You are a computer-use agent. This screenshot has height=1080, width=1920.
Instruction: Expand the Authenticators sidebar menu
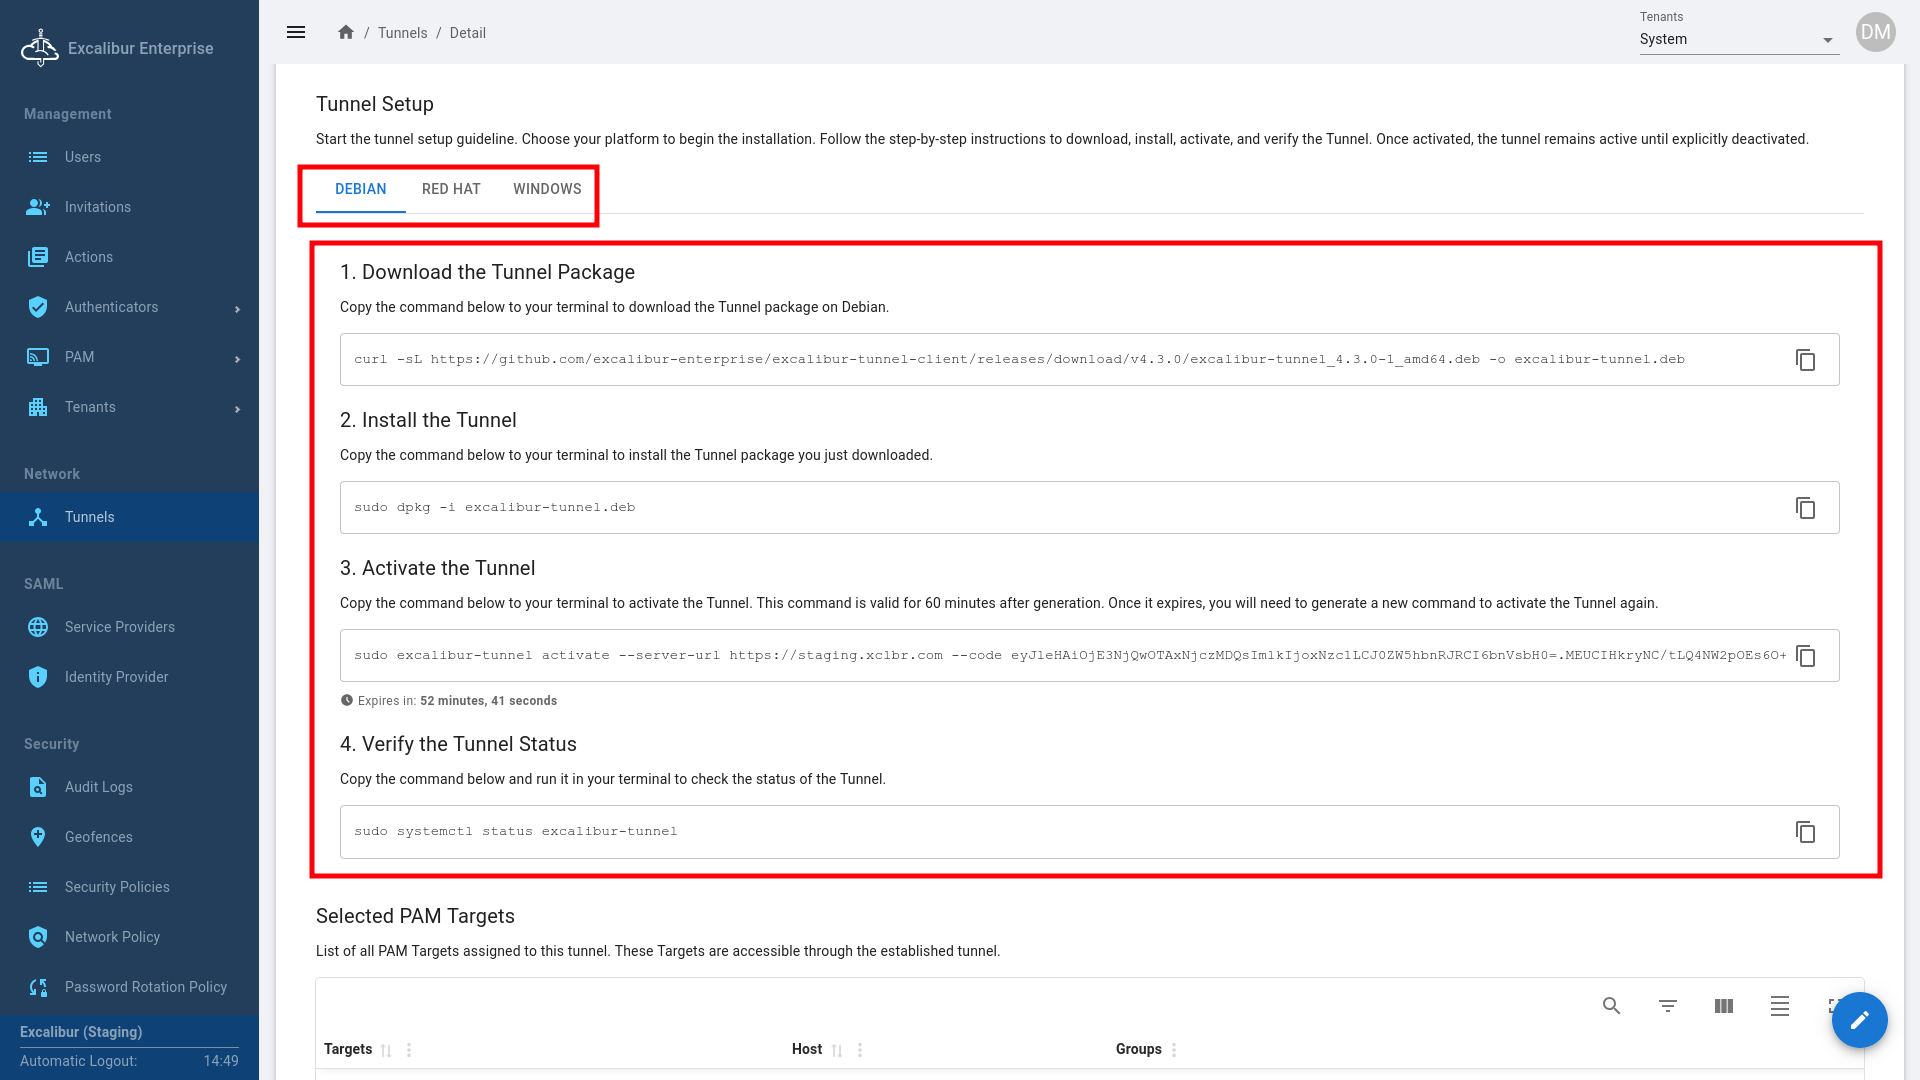click(130, 307)
